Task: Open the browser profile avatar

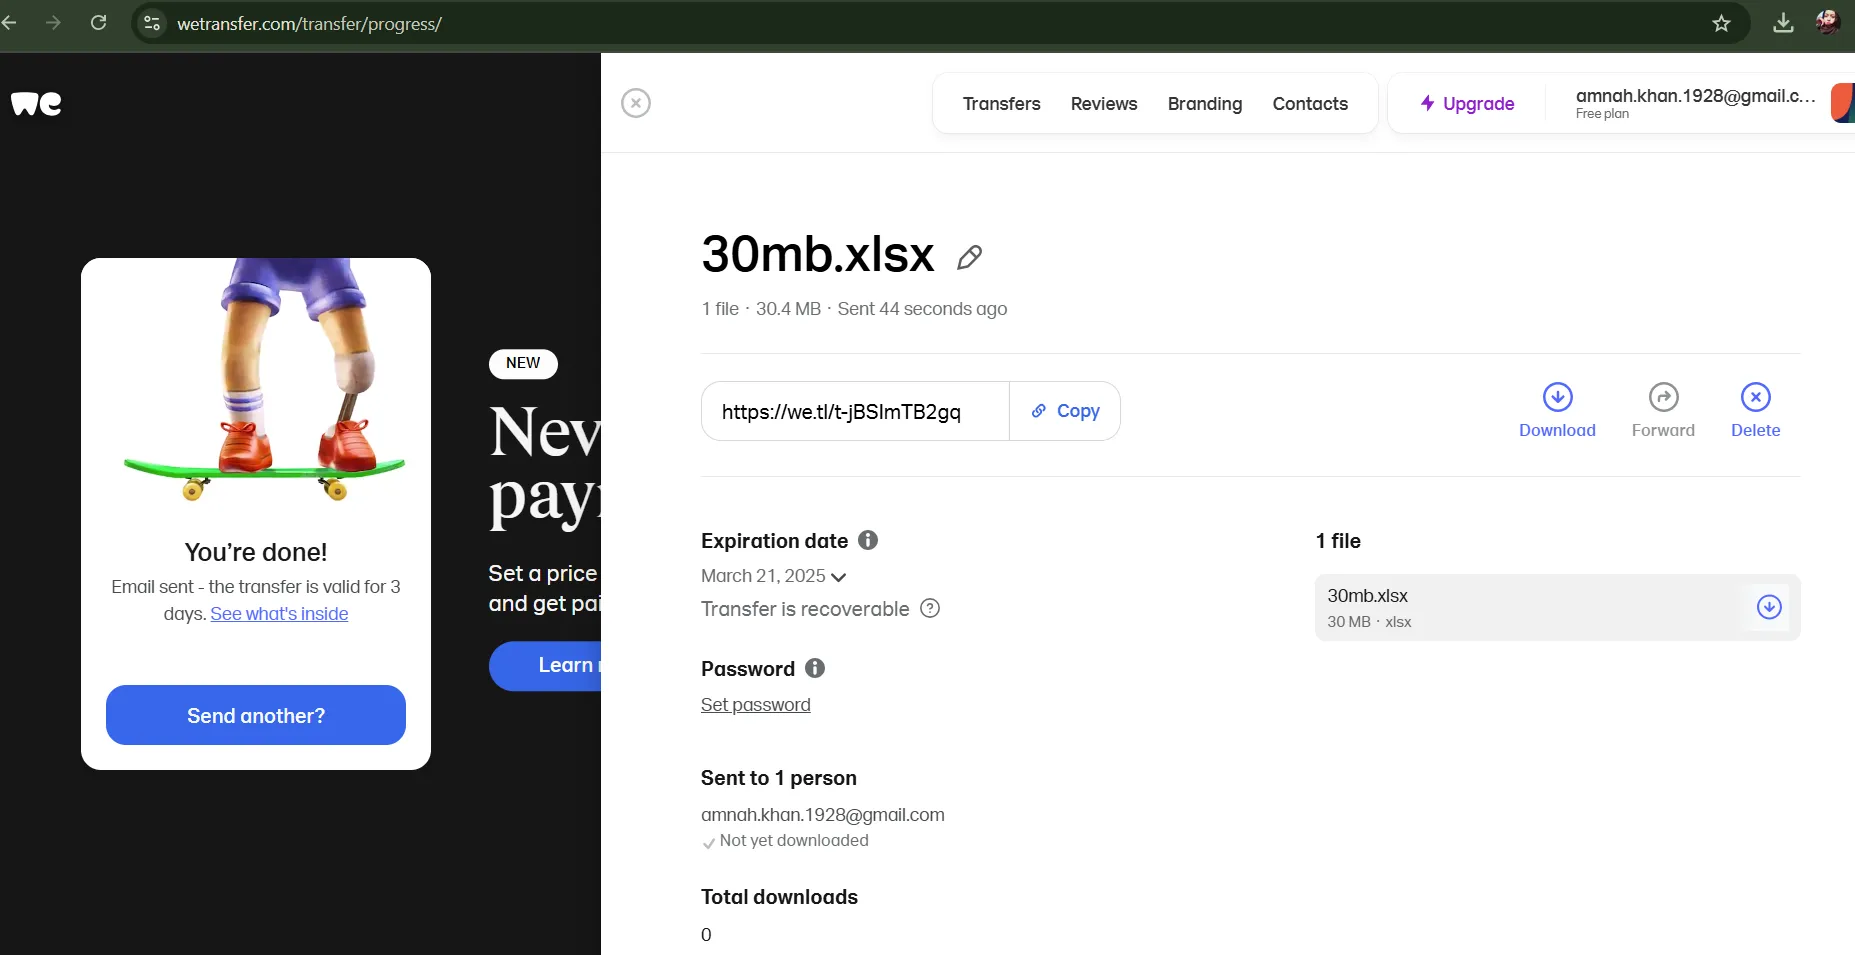Action: (1828, 22)
